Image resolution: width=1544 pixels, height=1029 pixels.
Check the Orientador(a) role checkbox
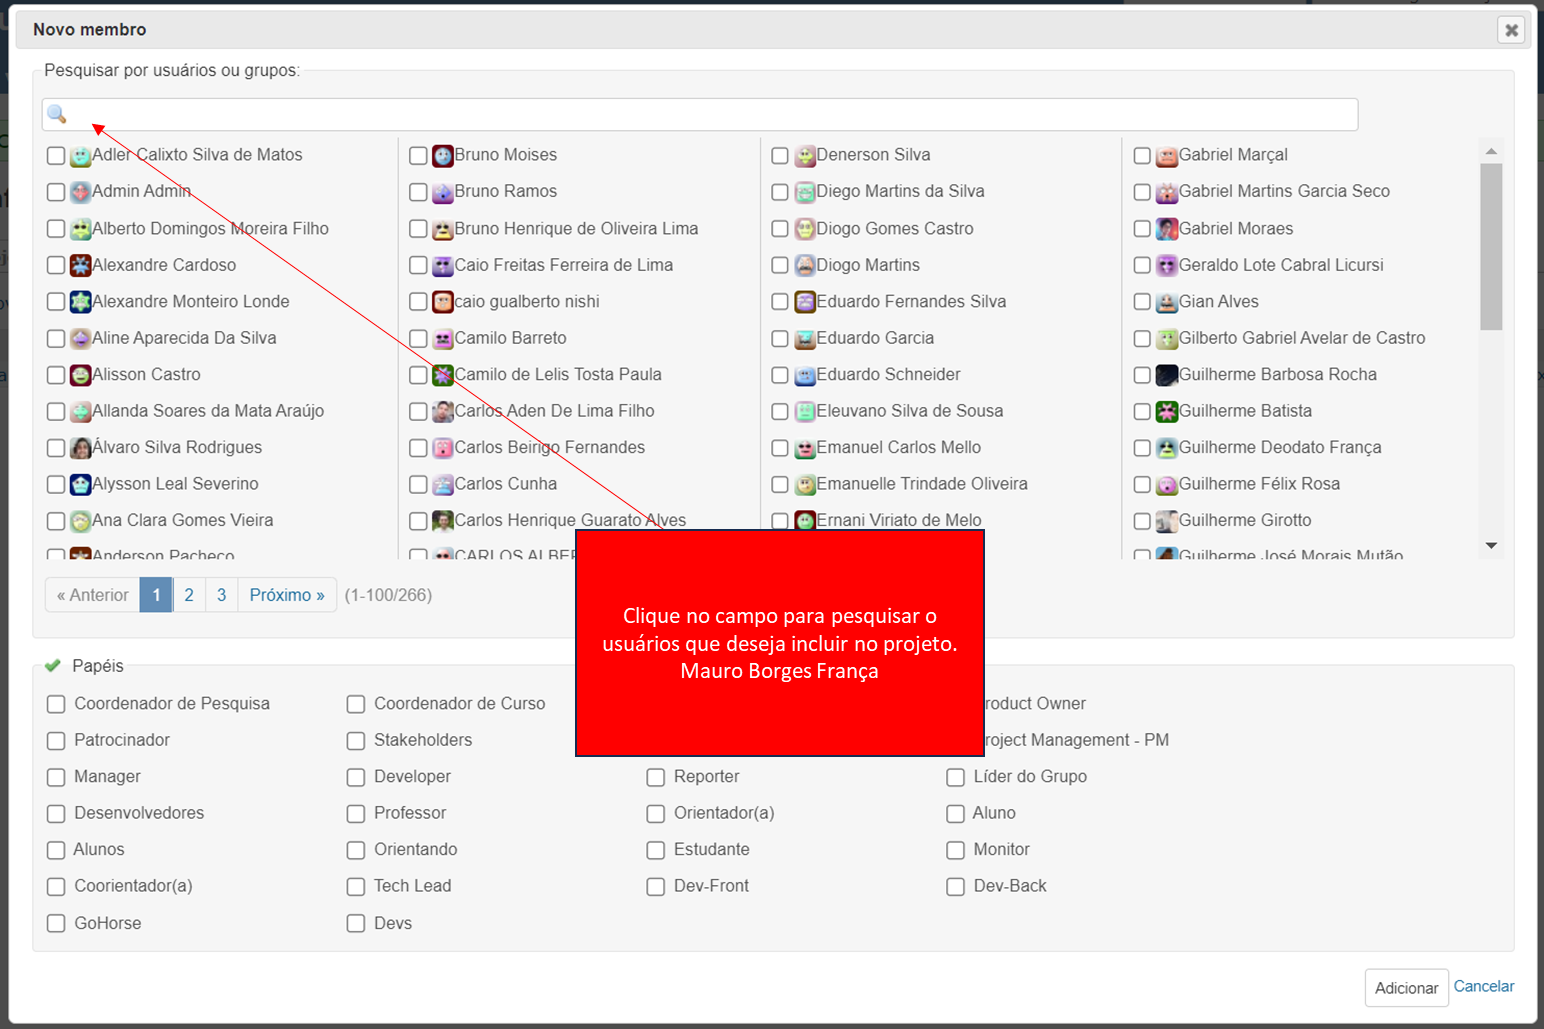coord(656,814)
